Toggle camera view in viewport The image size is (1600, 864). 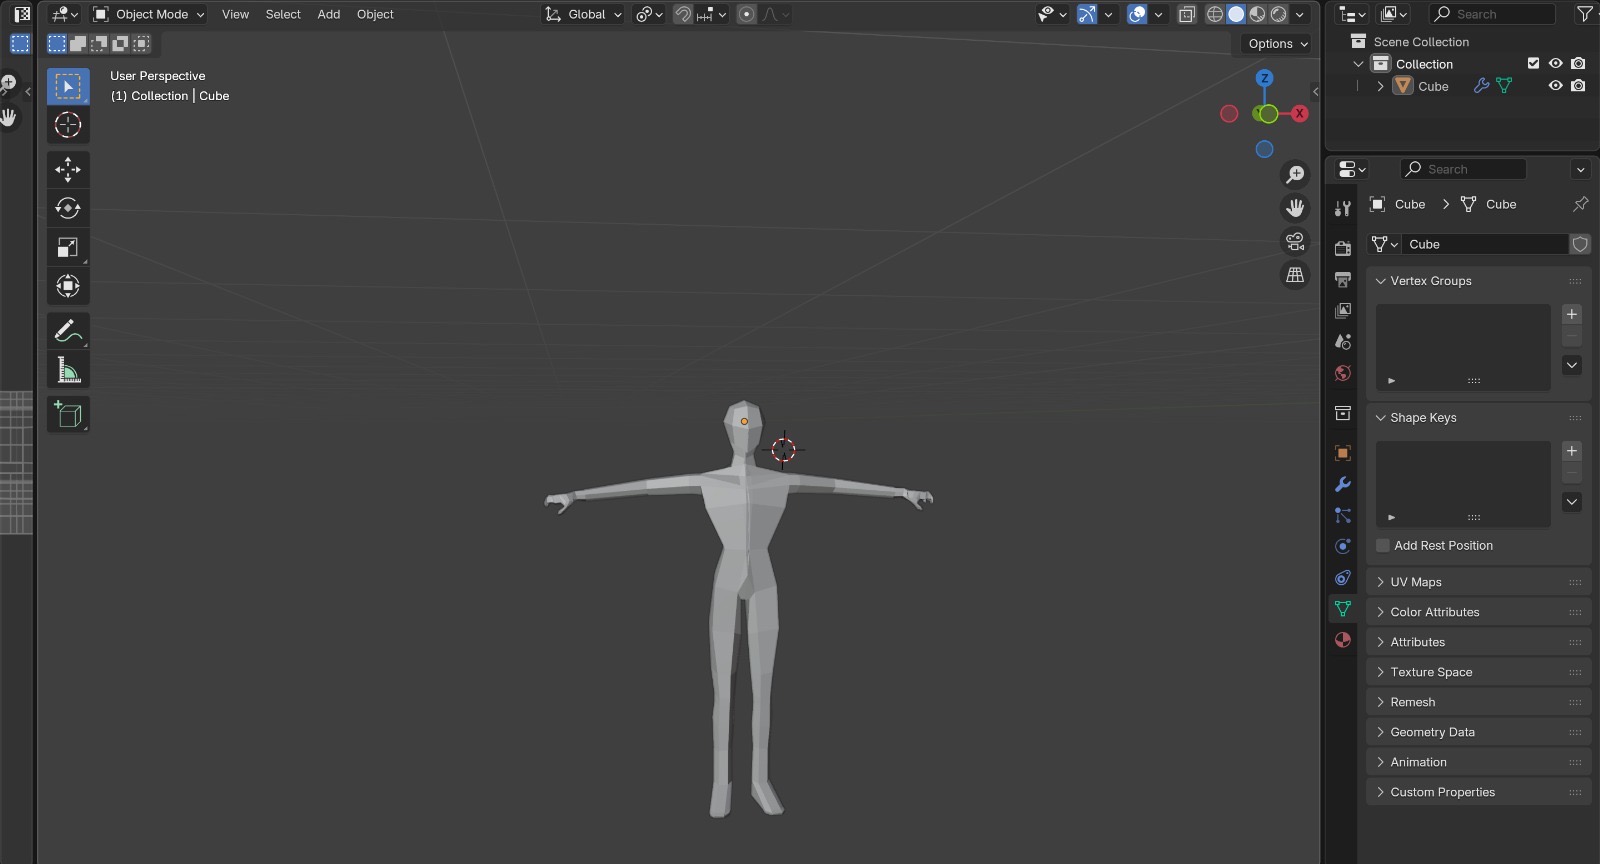point(1295,241)
